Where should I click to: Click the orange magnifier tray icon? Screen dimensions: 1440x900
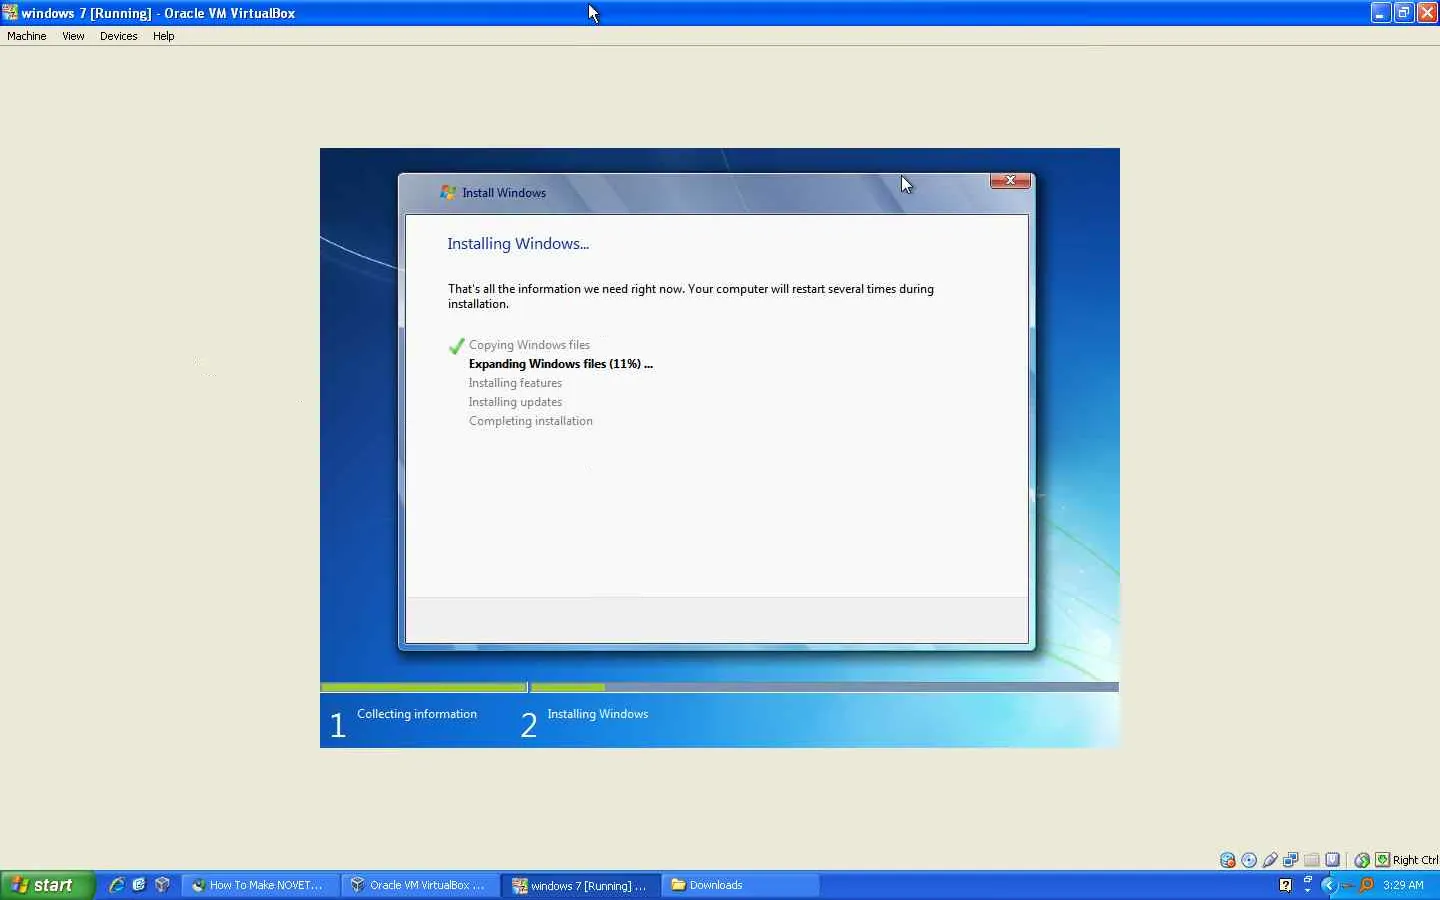[1366, 885]
